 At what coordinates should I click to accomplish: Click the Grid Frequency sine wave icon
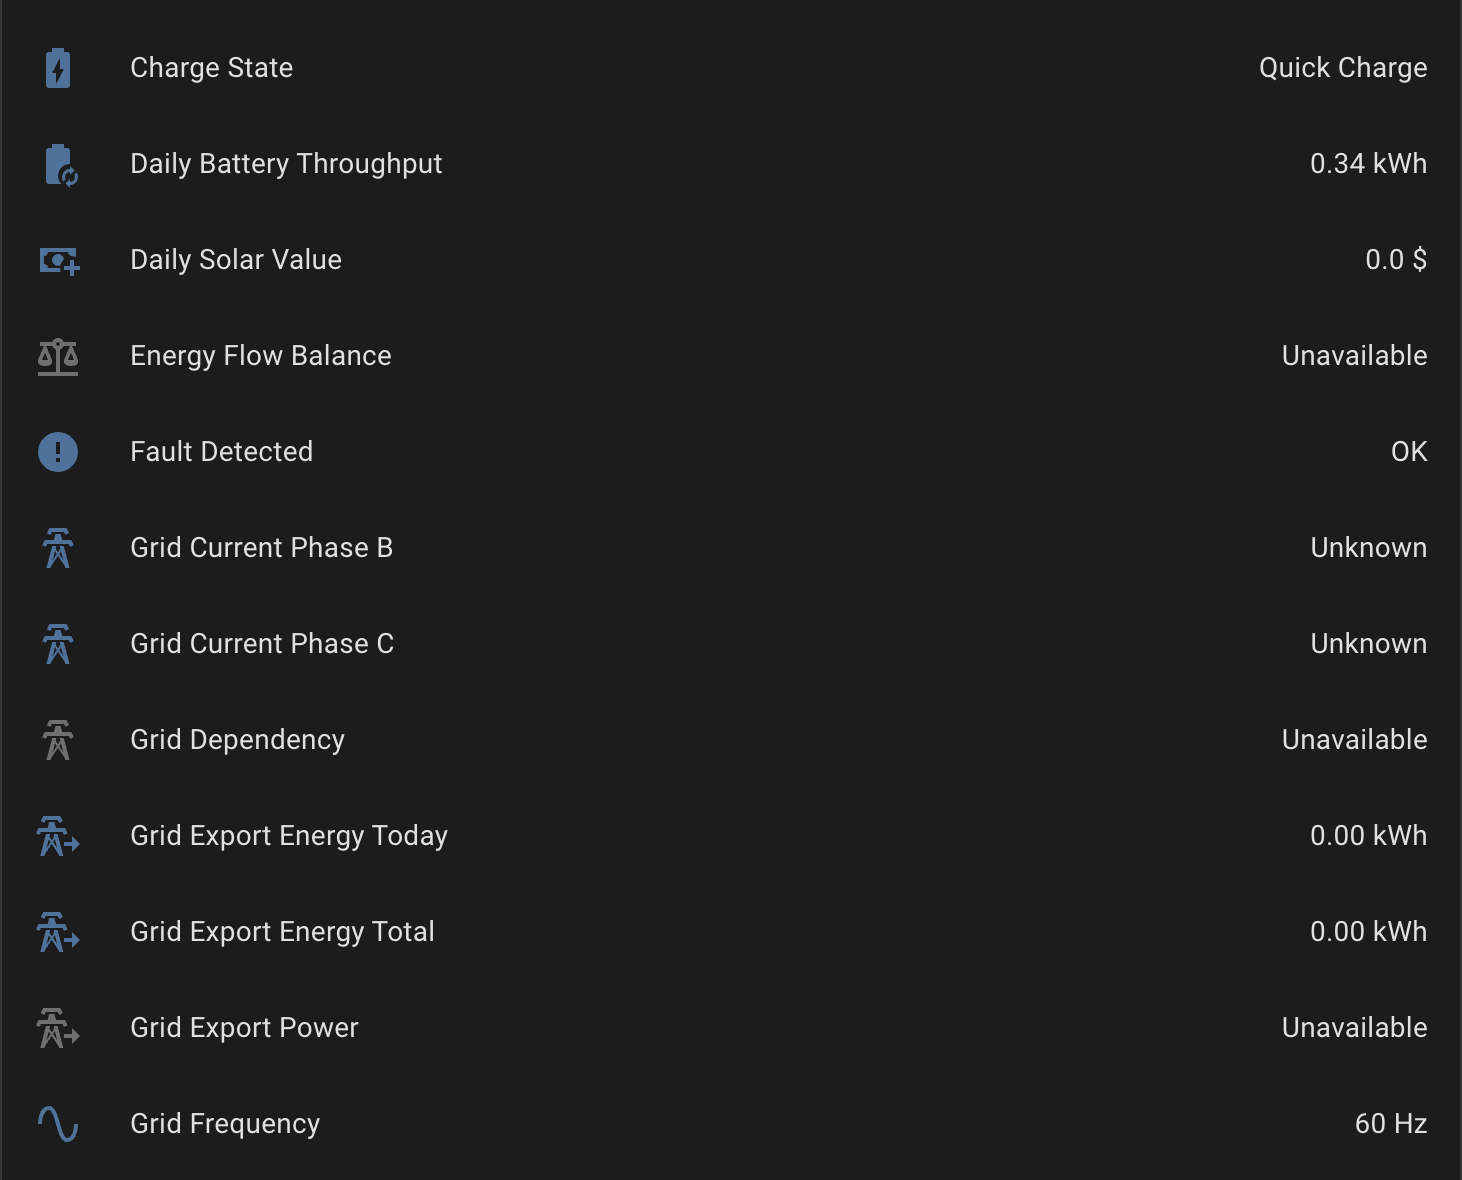[58, 1124]
